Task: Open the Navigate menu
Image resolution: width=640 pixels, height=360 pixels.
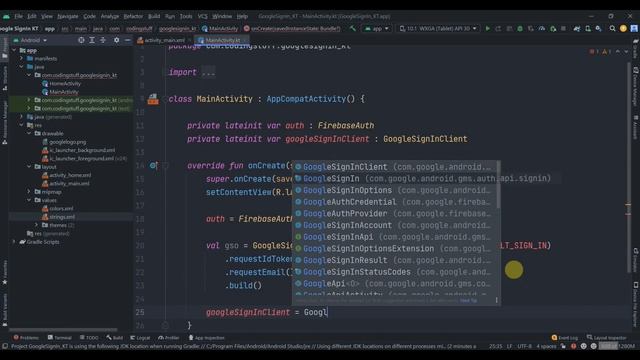Action: click(67, 16)
